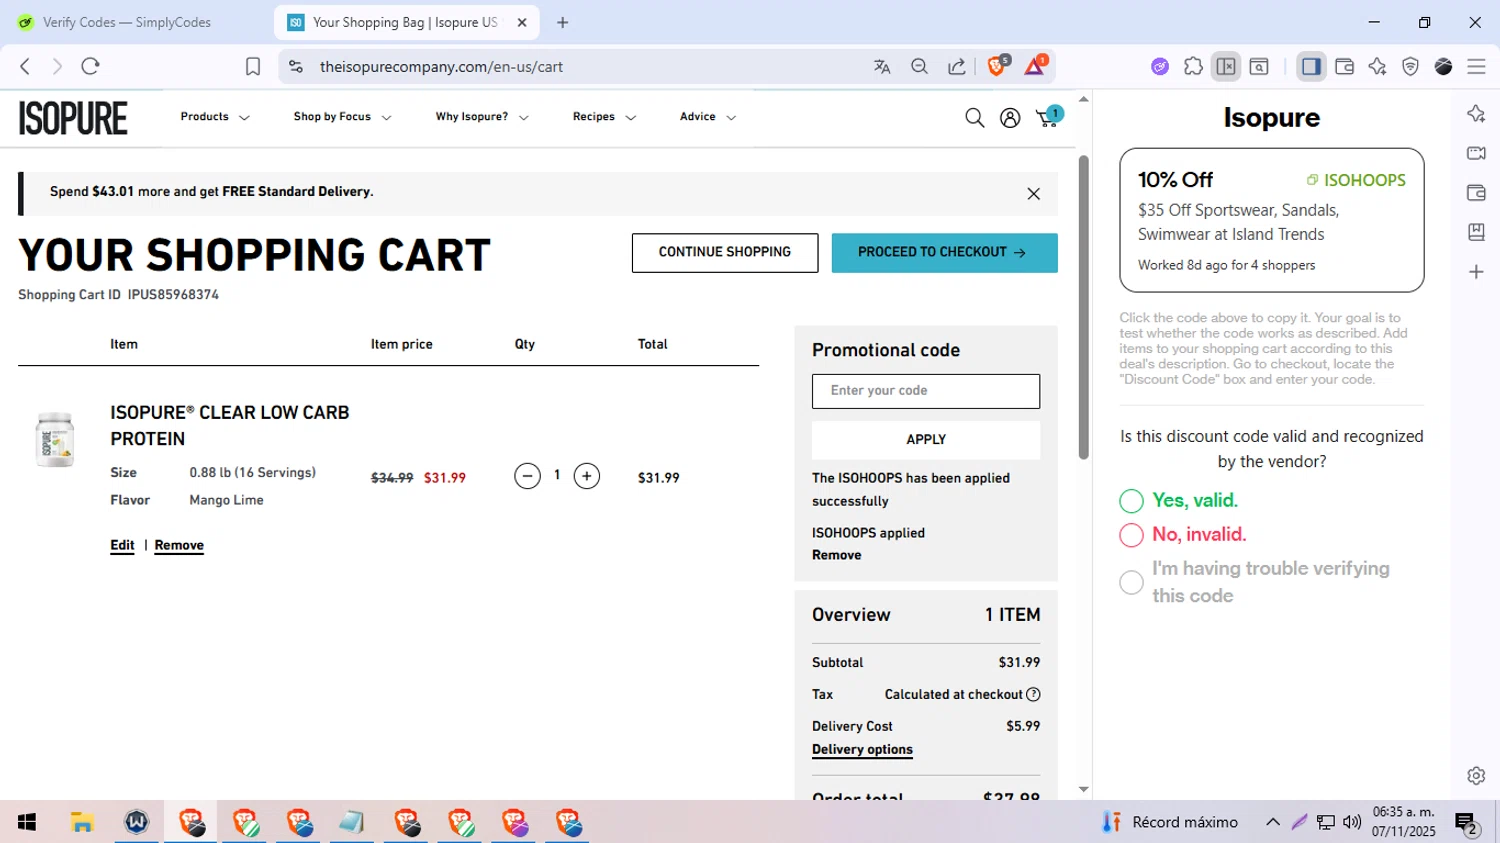Open the Brave Rewards triangle icon
The height and width of the screenshot is (843, 1500).
[x=1035, y=65]
